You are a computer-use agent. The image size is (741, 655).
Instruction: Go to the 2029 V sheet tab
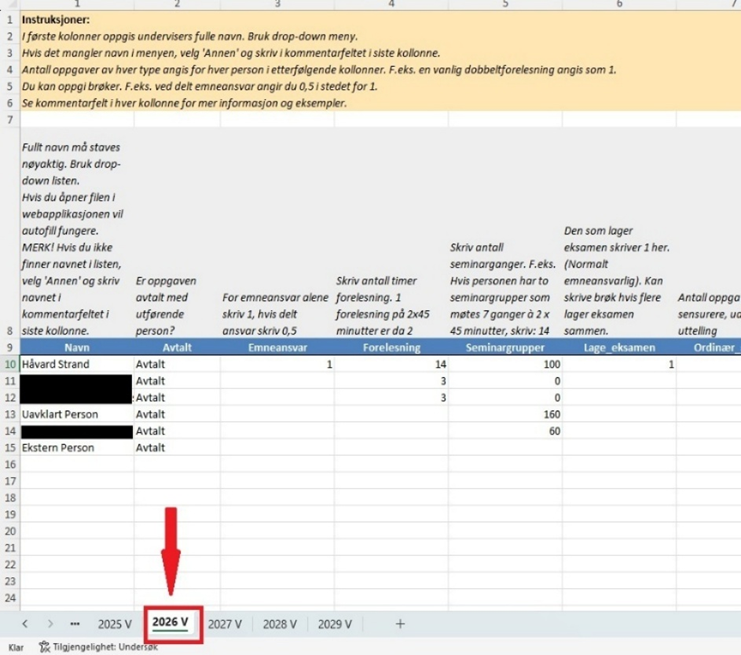point(335,624)
